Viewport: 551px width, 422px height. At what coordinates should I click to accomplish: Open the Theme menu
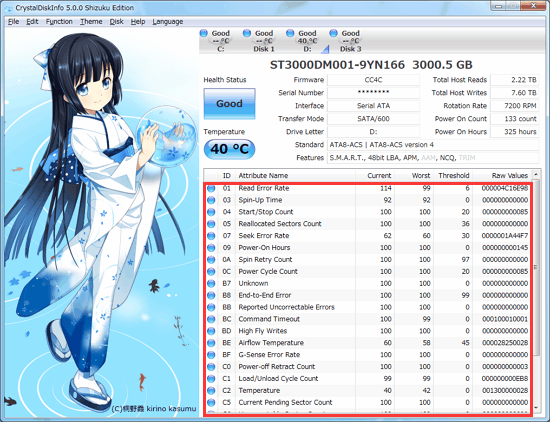click(x=91, y=21)
